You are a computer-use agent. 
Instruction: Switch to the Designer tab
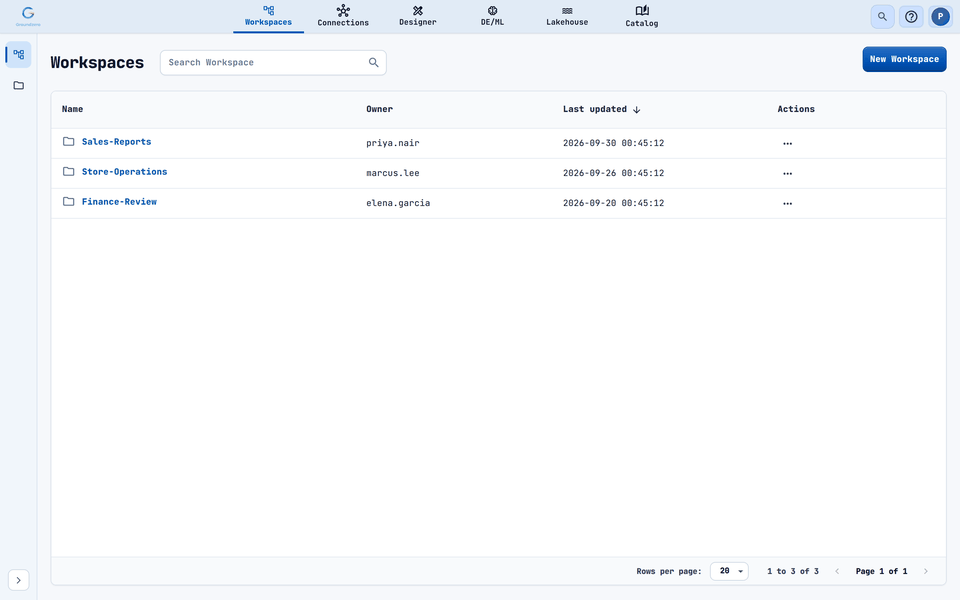click(x=418, y=17)
